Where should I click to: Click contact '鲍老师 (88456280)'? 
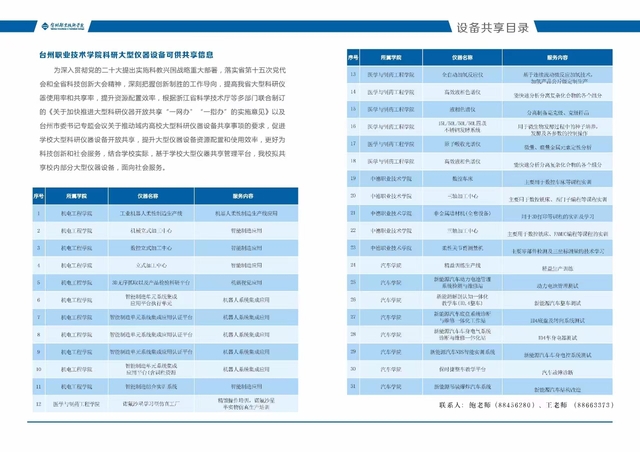pyautogui.click(x=502, y=405)
